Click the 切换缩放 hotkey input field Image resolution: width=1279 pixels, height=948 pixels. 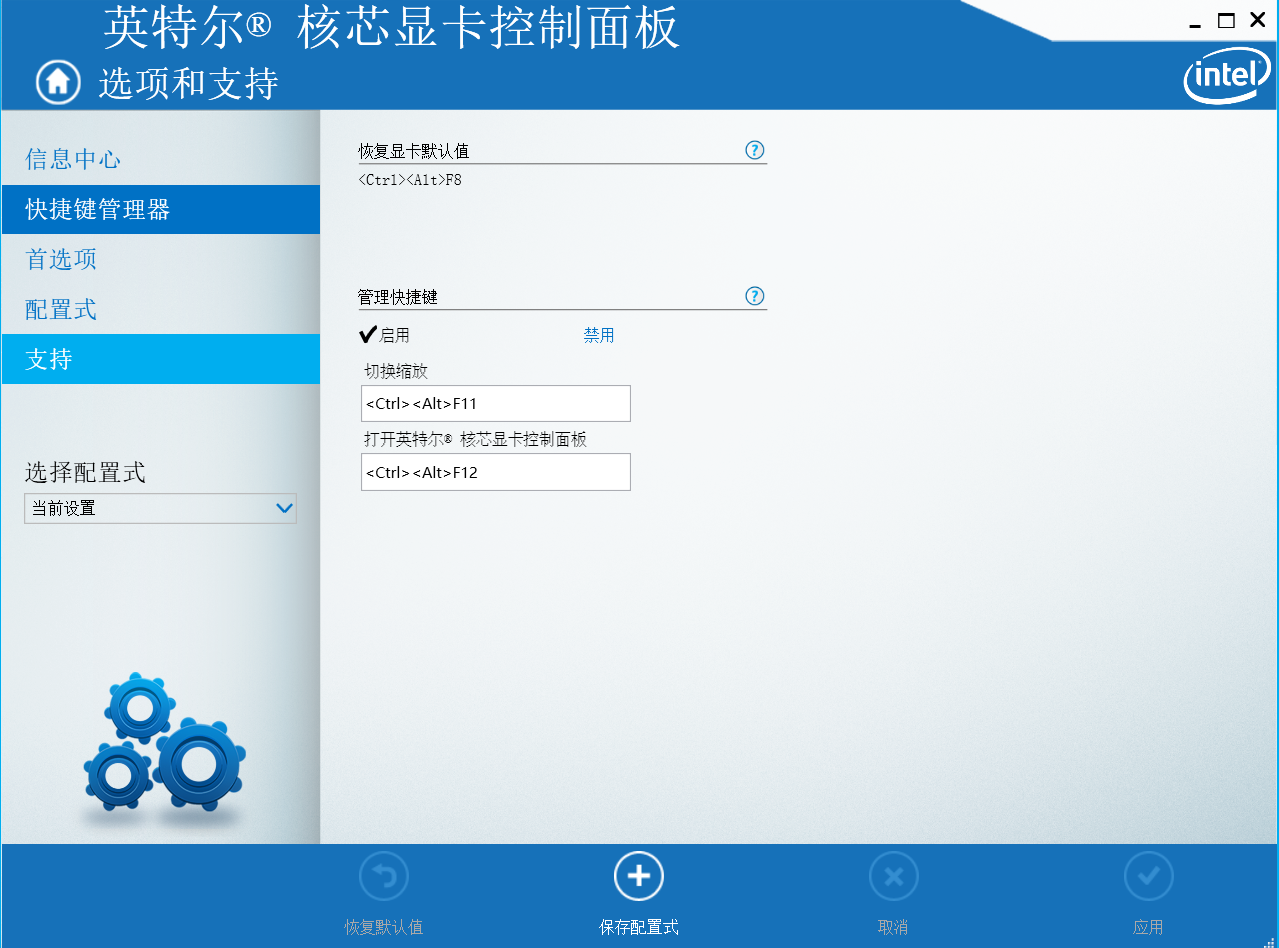pos(495,403)
